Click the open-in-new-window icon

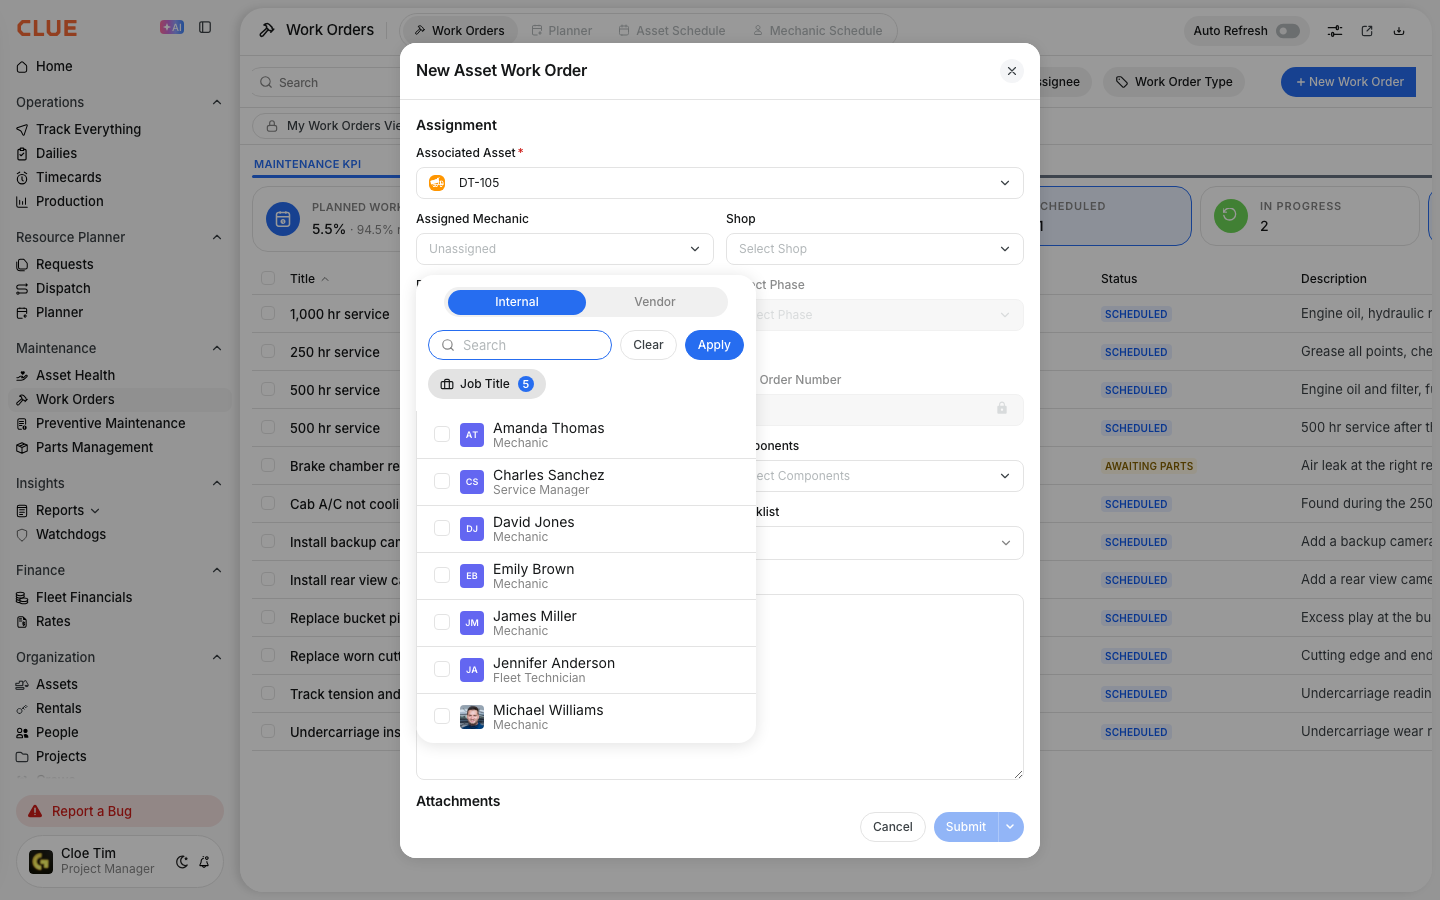point(1367,31)
